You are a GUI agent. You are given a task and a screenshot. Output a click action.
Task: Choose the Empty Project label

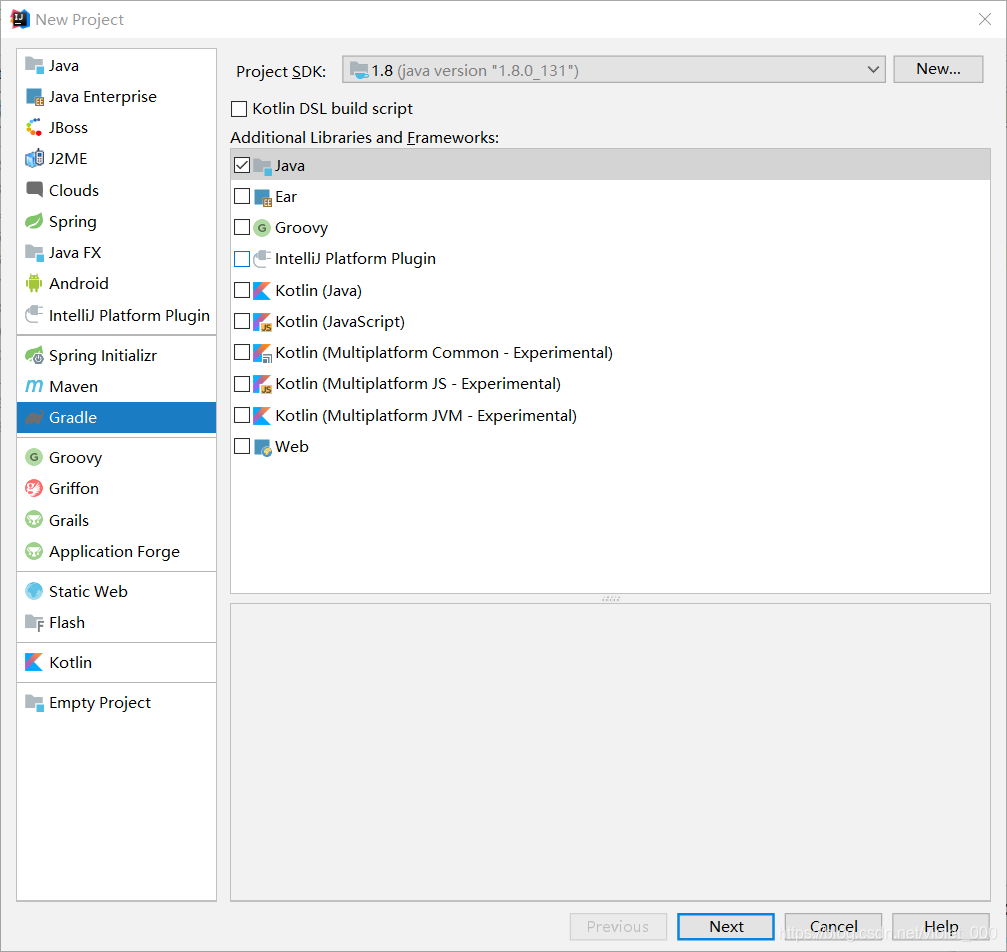click(100, 703)
